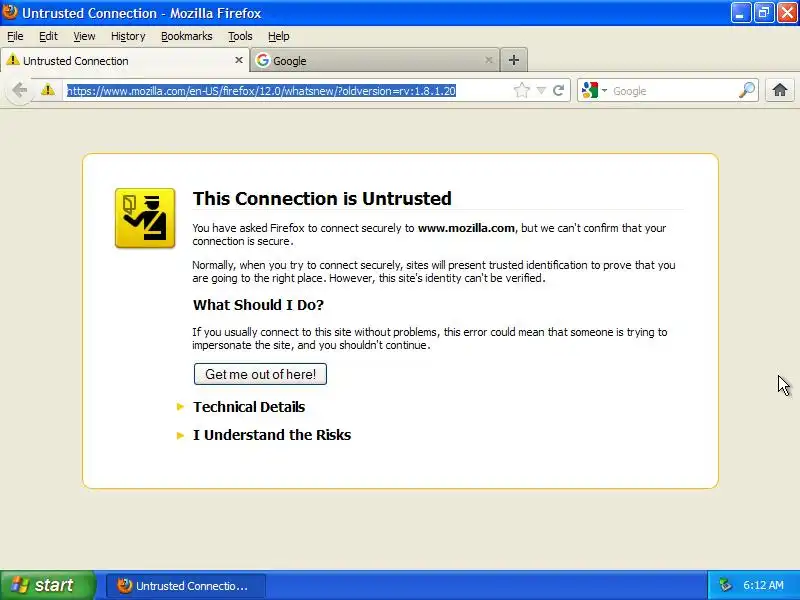Click the warning site identity icon in address bar

47,90
